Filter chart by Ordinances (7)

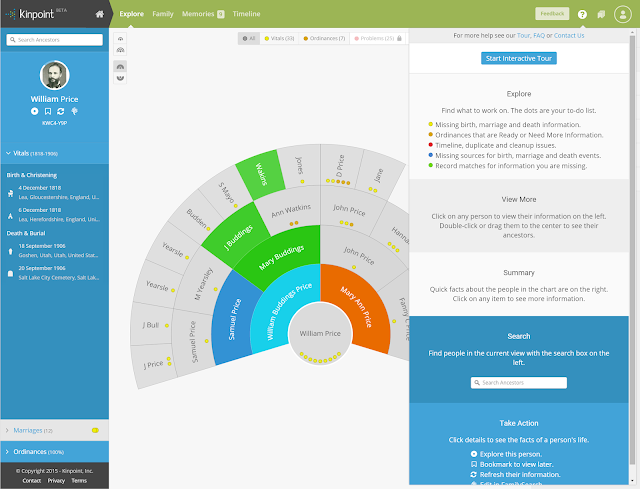point(324,38)
